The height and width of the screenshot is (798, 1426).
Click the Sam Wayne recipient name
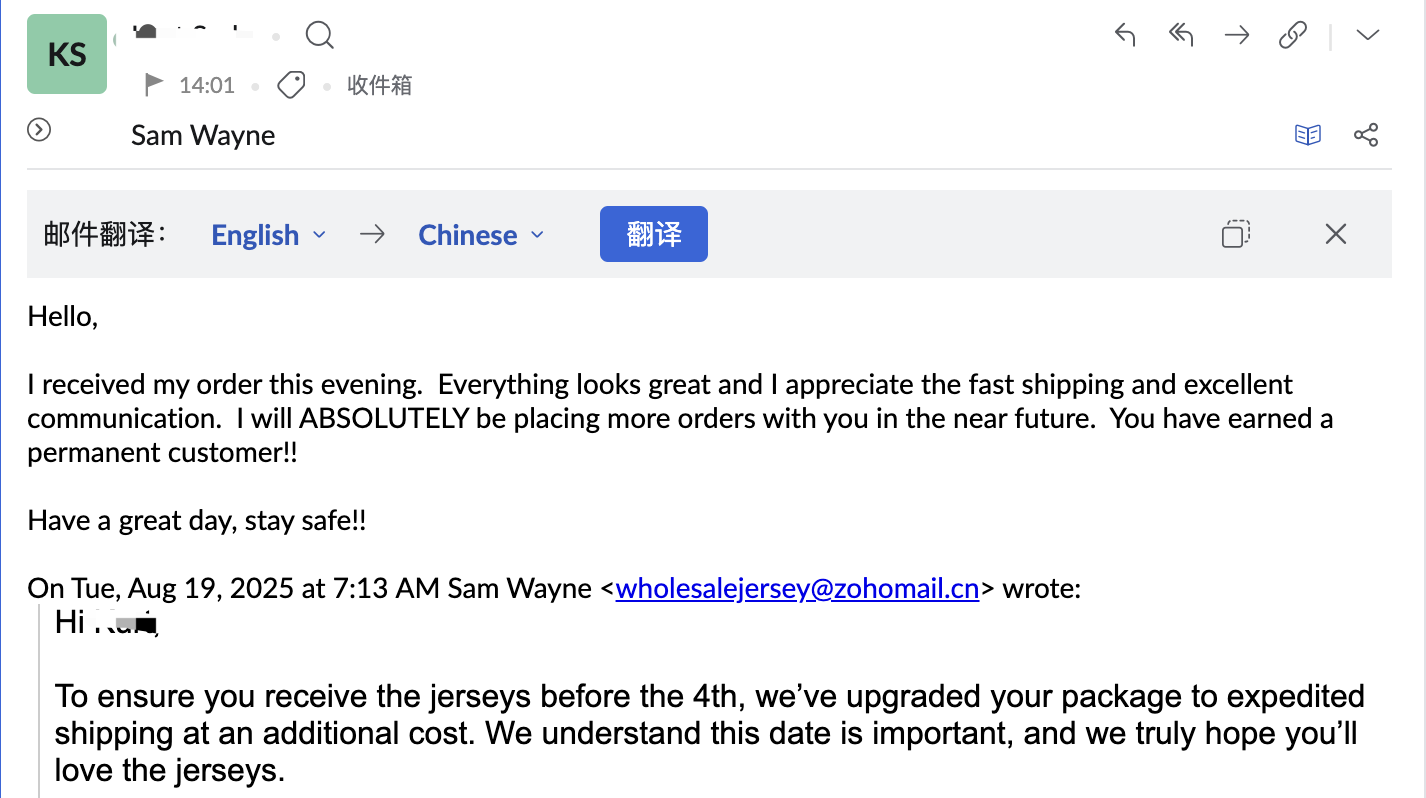pyautogui.click(x=203, y=135)
